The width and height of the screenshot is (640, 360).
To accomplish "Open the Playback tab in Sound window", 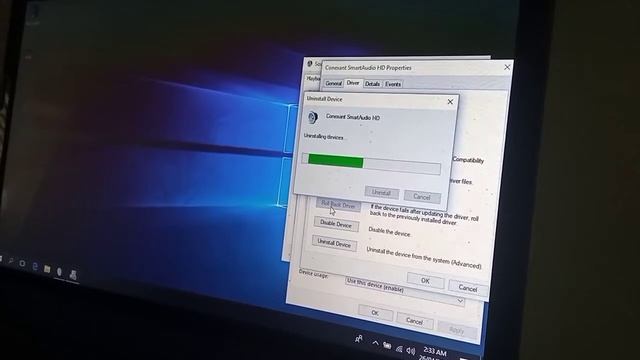I will [x=313, y=78].
